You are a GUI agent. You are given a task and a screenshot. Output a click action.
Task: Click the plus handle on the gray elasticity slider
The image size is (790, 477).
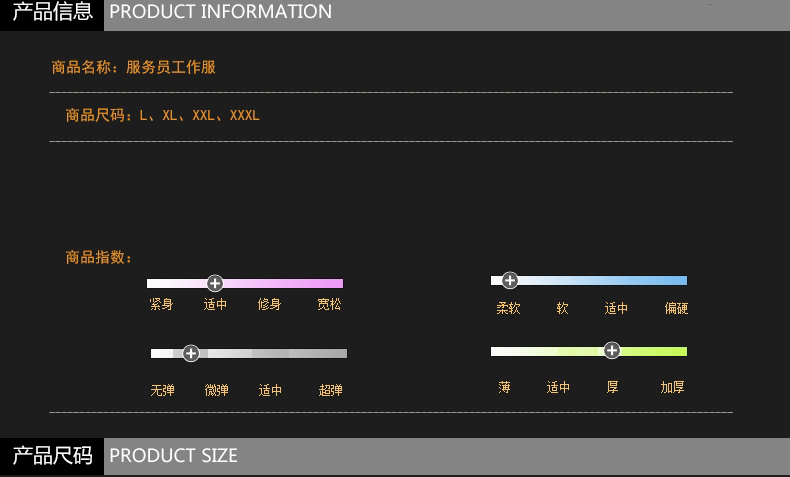pos(191,353)
